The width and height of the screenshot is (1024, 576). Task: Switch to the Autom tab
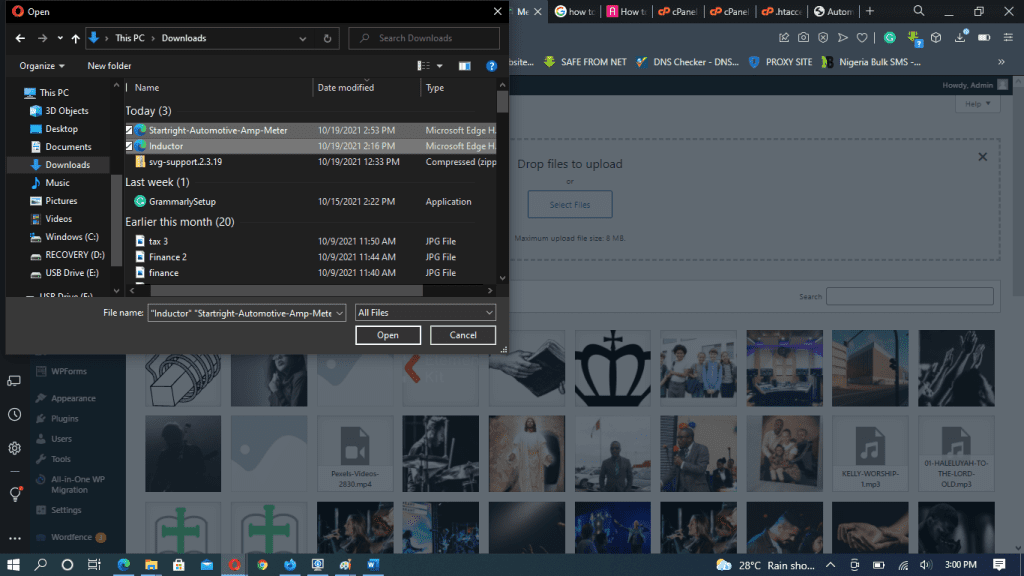click(x=833, y=11)
